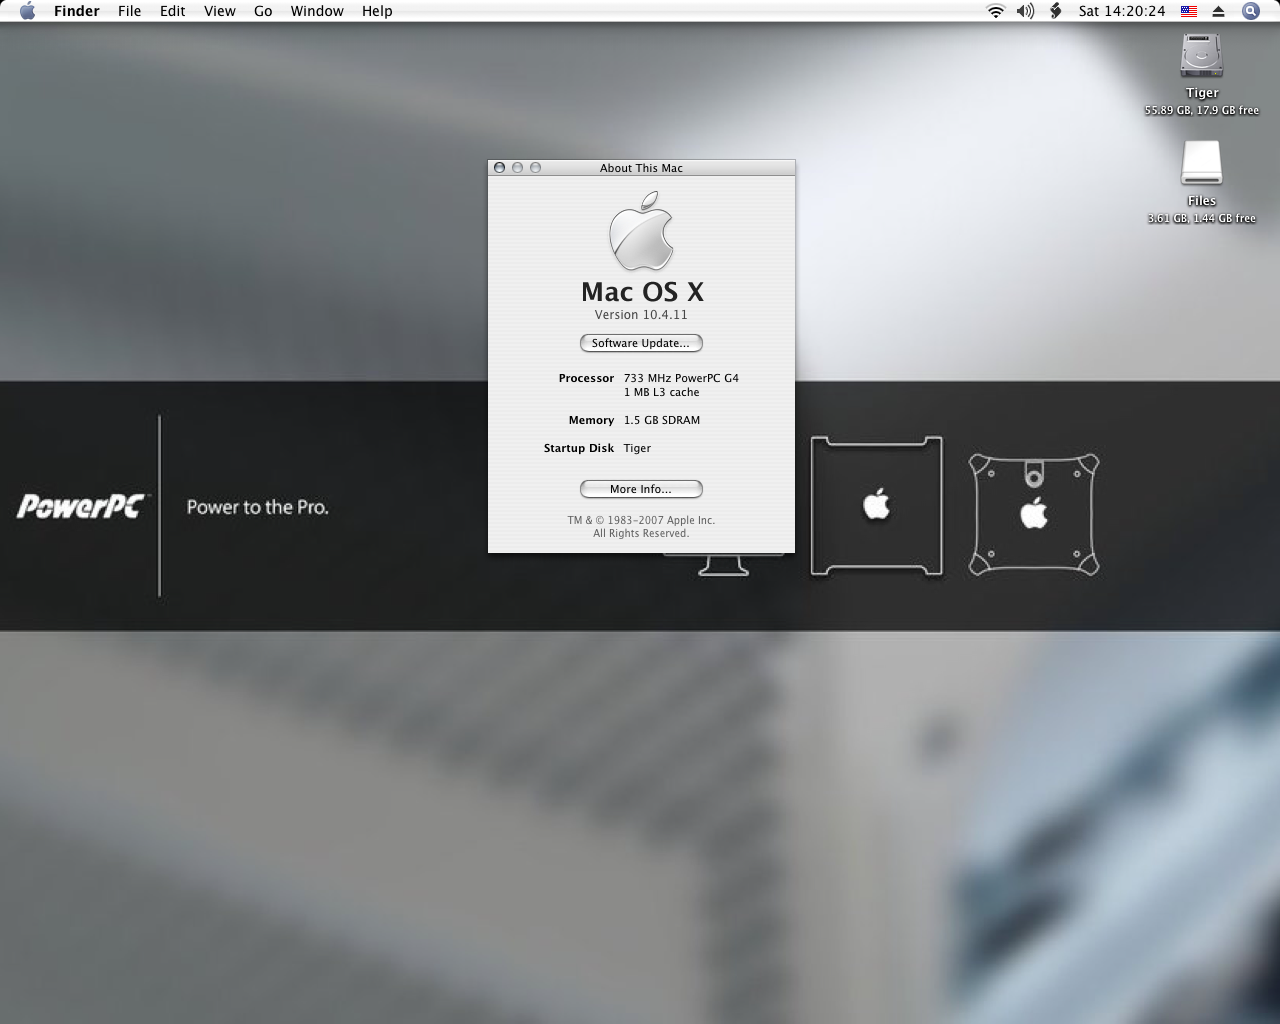
Task: Click the Tiger startup disk value
Action: coord(637,448)
